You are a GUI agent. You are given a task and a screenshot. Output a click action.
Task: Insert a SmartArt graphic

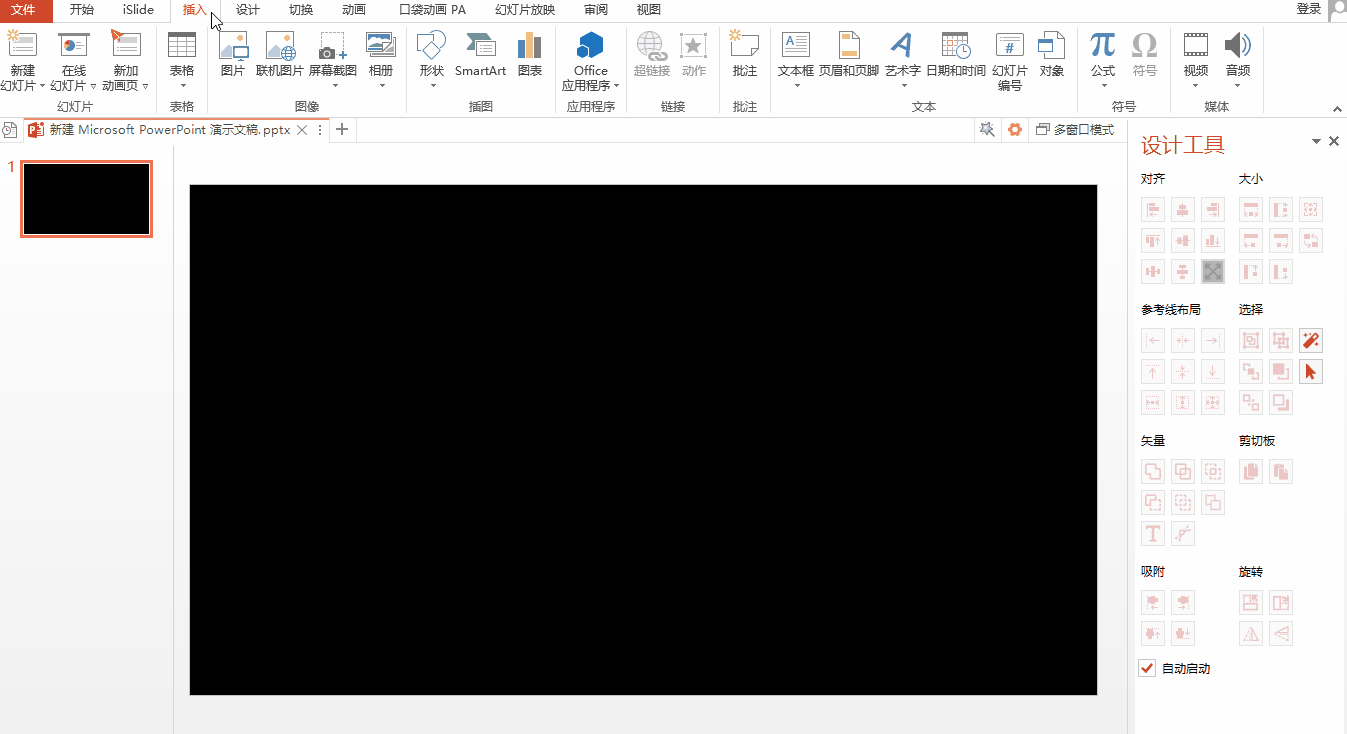tap(480, 55)
